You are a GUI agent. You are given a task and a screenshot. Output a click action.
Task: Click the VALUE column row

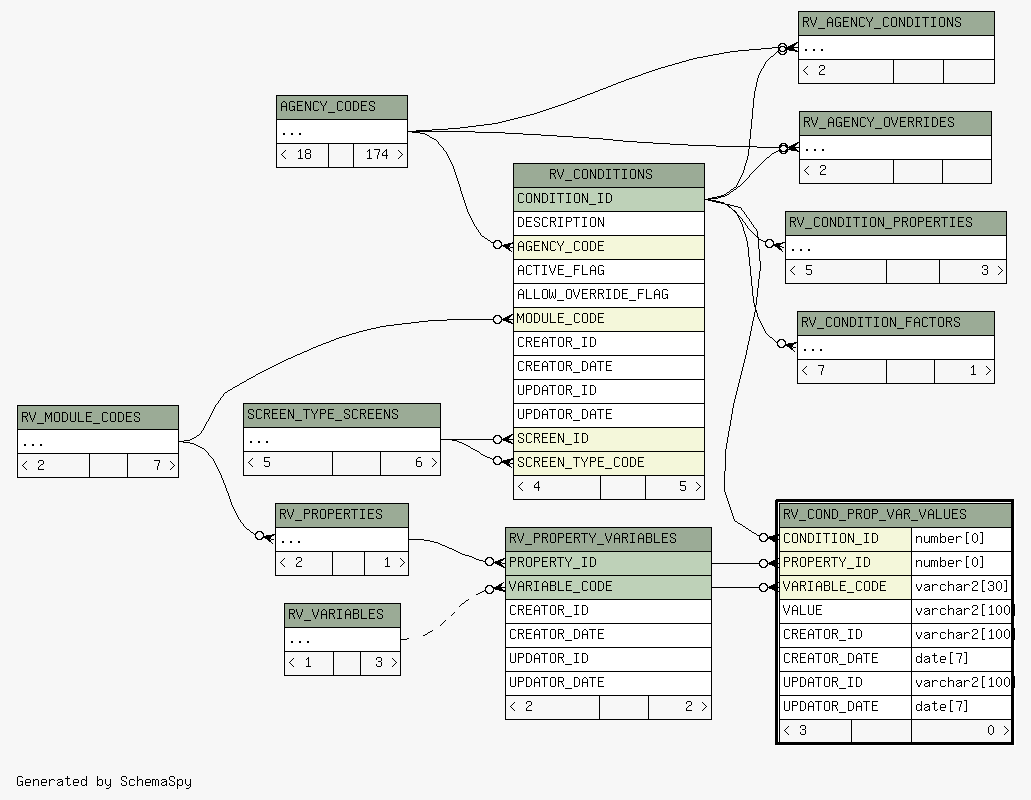(x=846, y=611)
